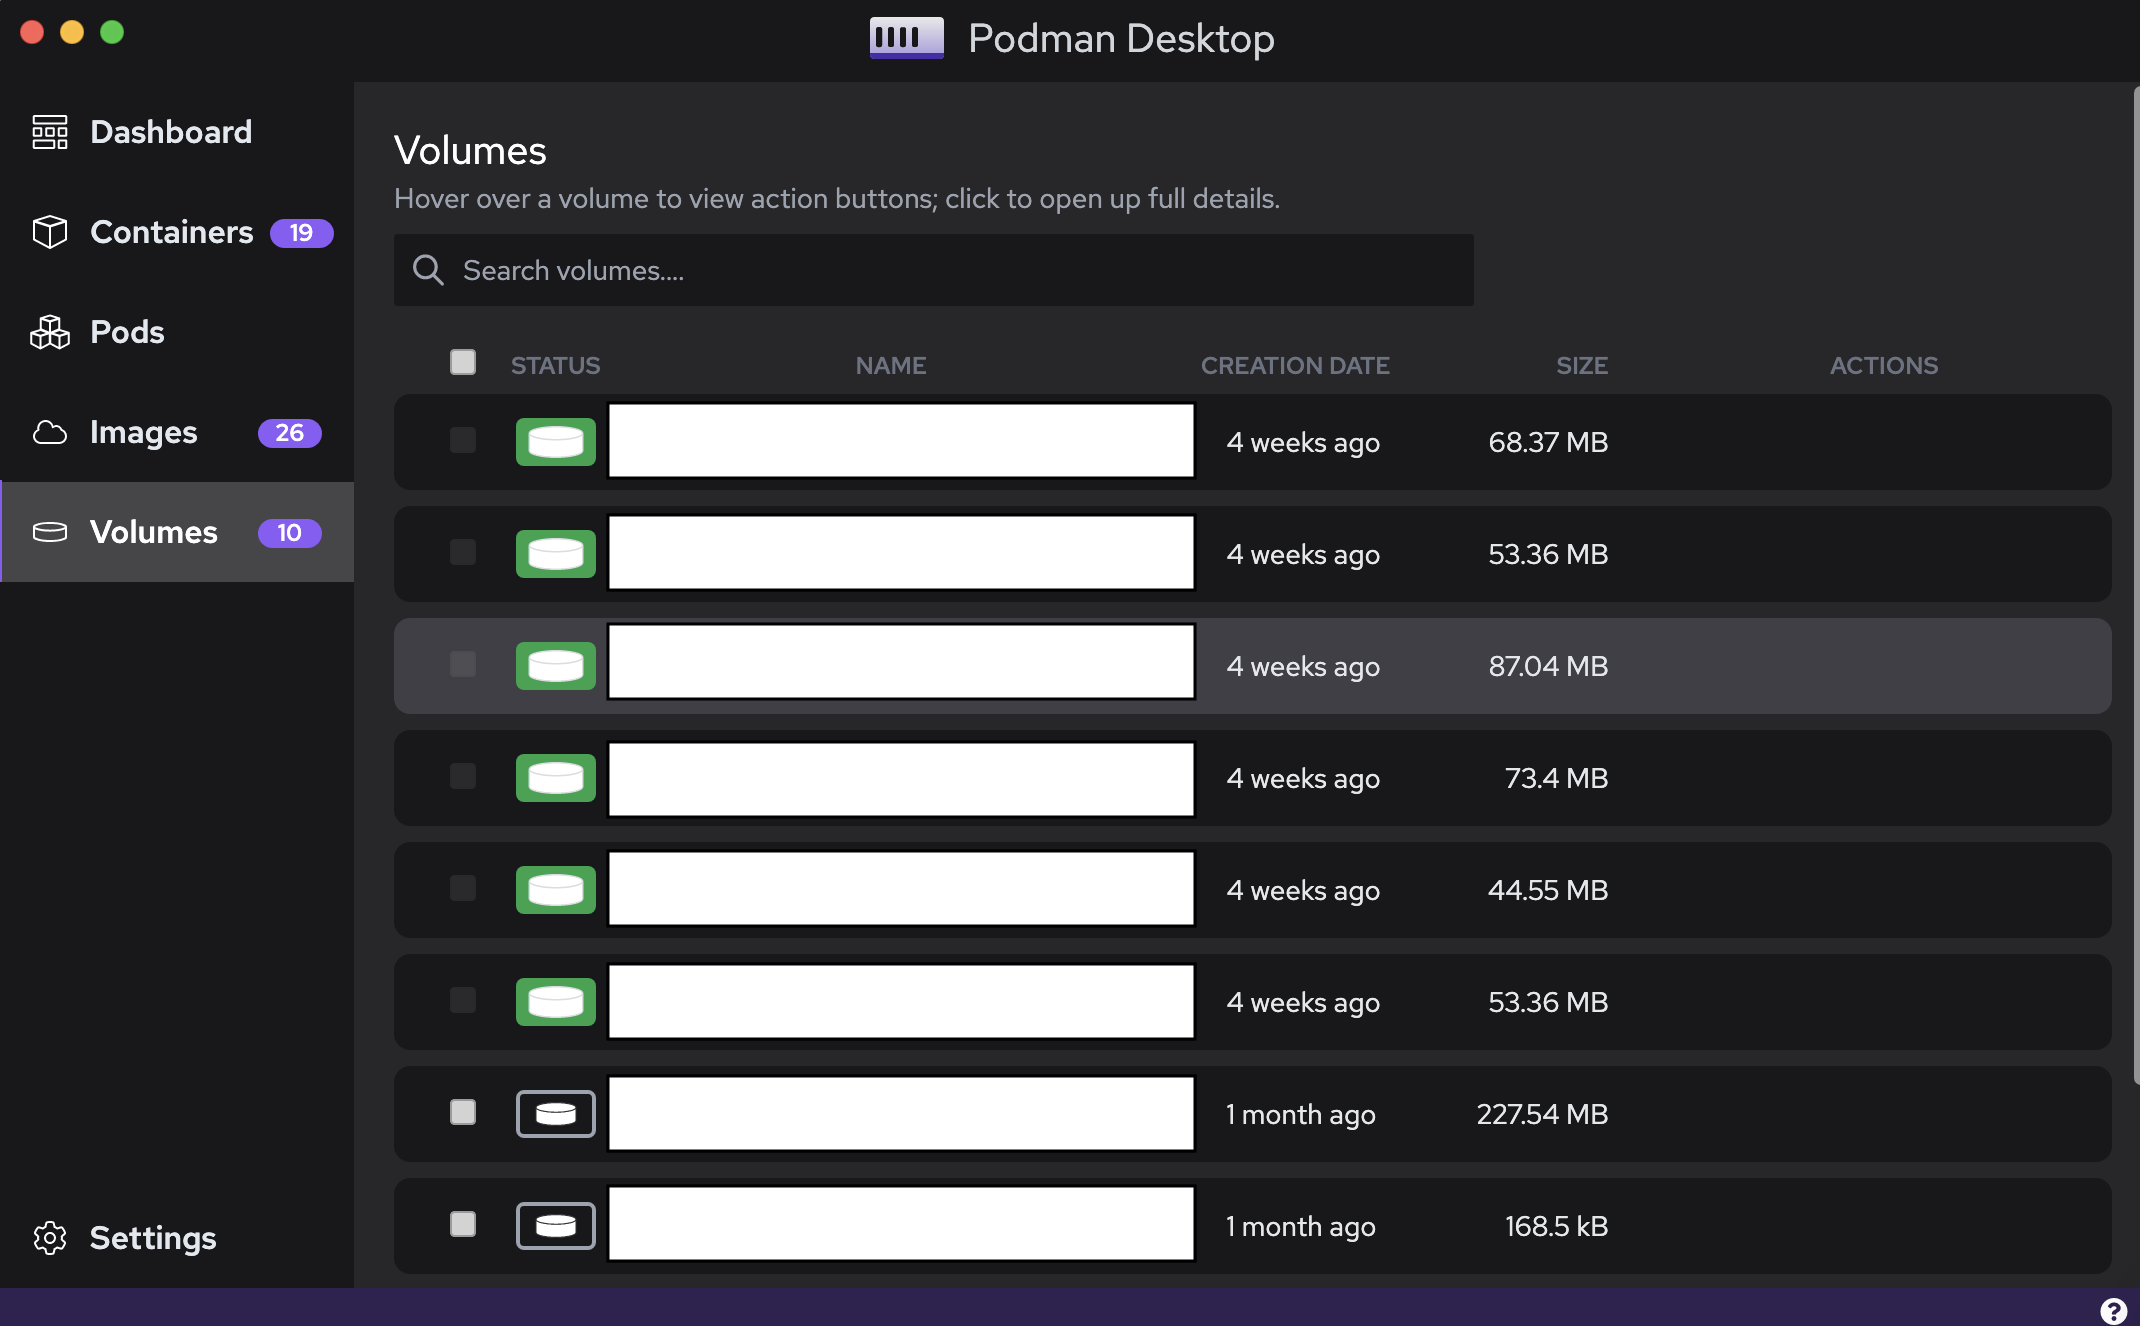Click green status icon of 68.37 MB volume
Viewport: 2140px width, 1326px height.
point(555,442)
